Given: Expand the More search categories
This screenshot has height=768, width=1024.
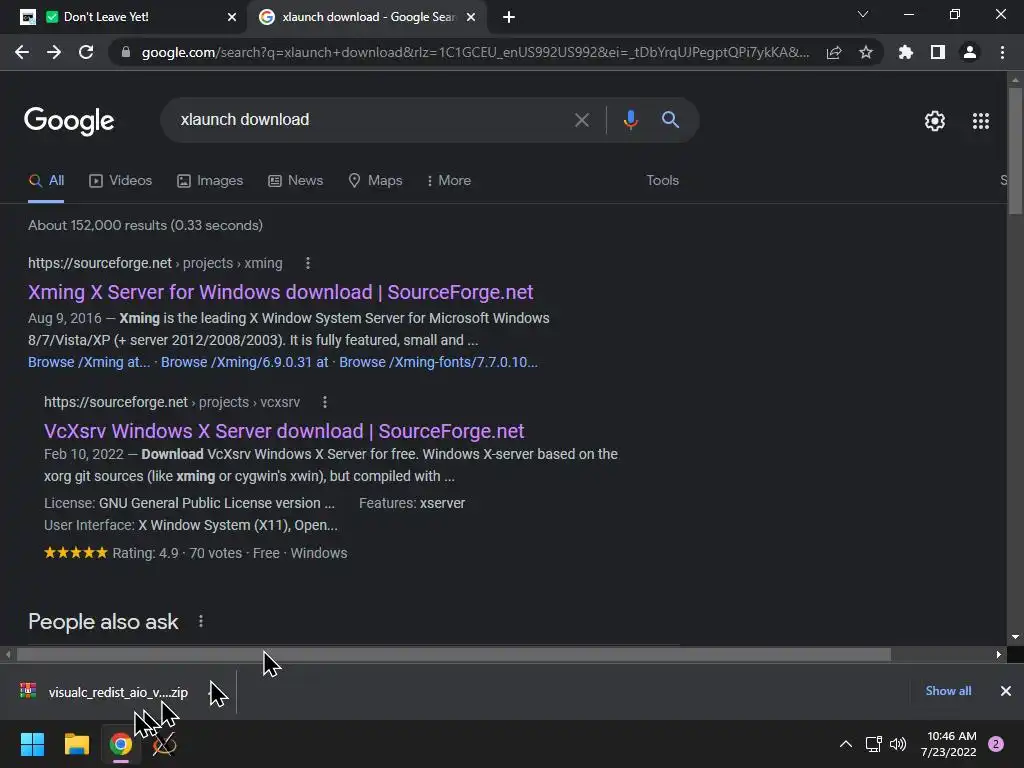Looking at the screenshot, I should (x=449, y=181).
